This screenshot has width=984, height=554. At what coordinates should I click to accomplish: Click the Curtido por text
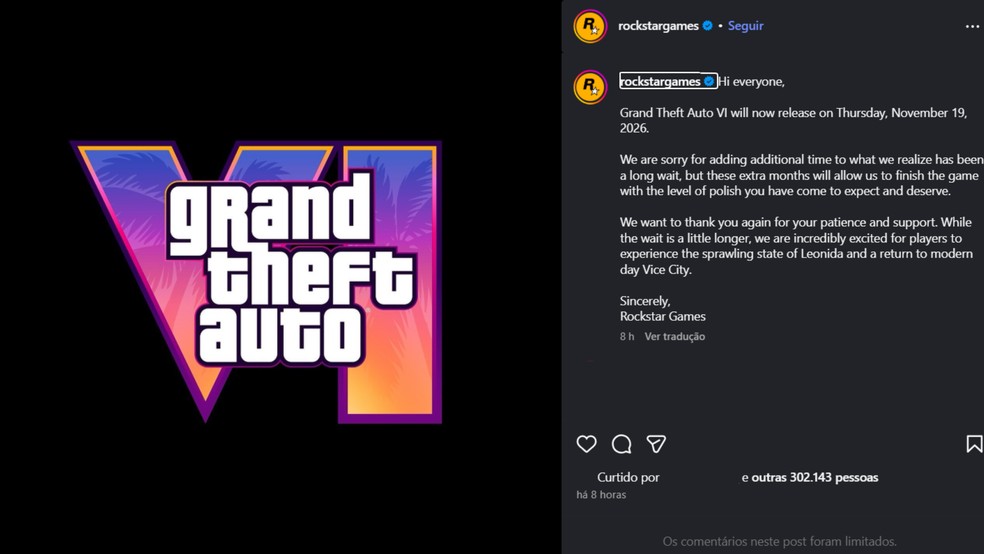pos(628,478)
